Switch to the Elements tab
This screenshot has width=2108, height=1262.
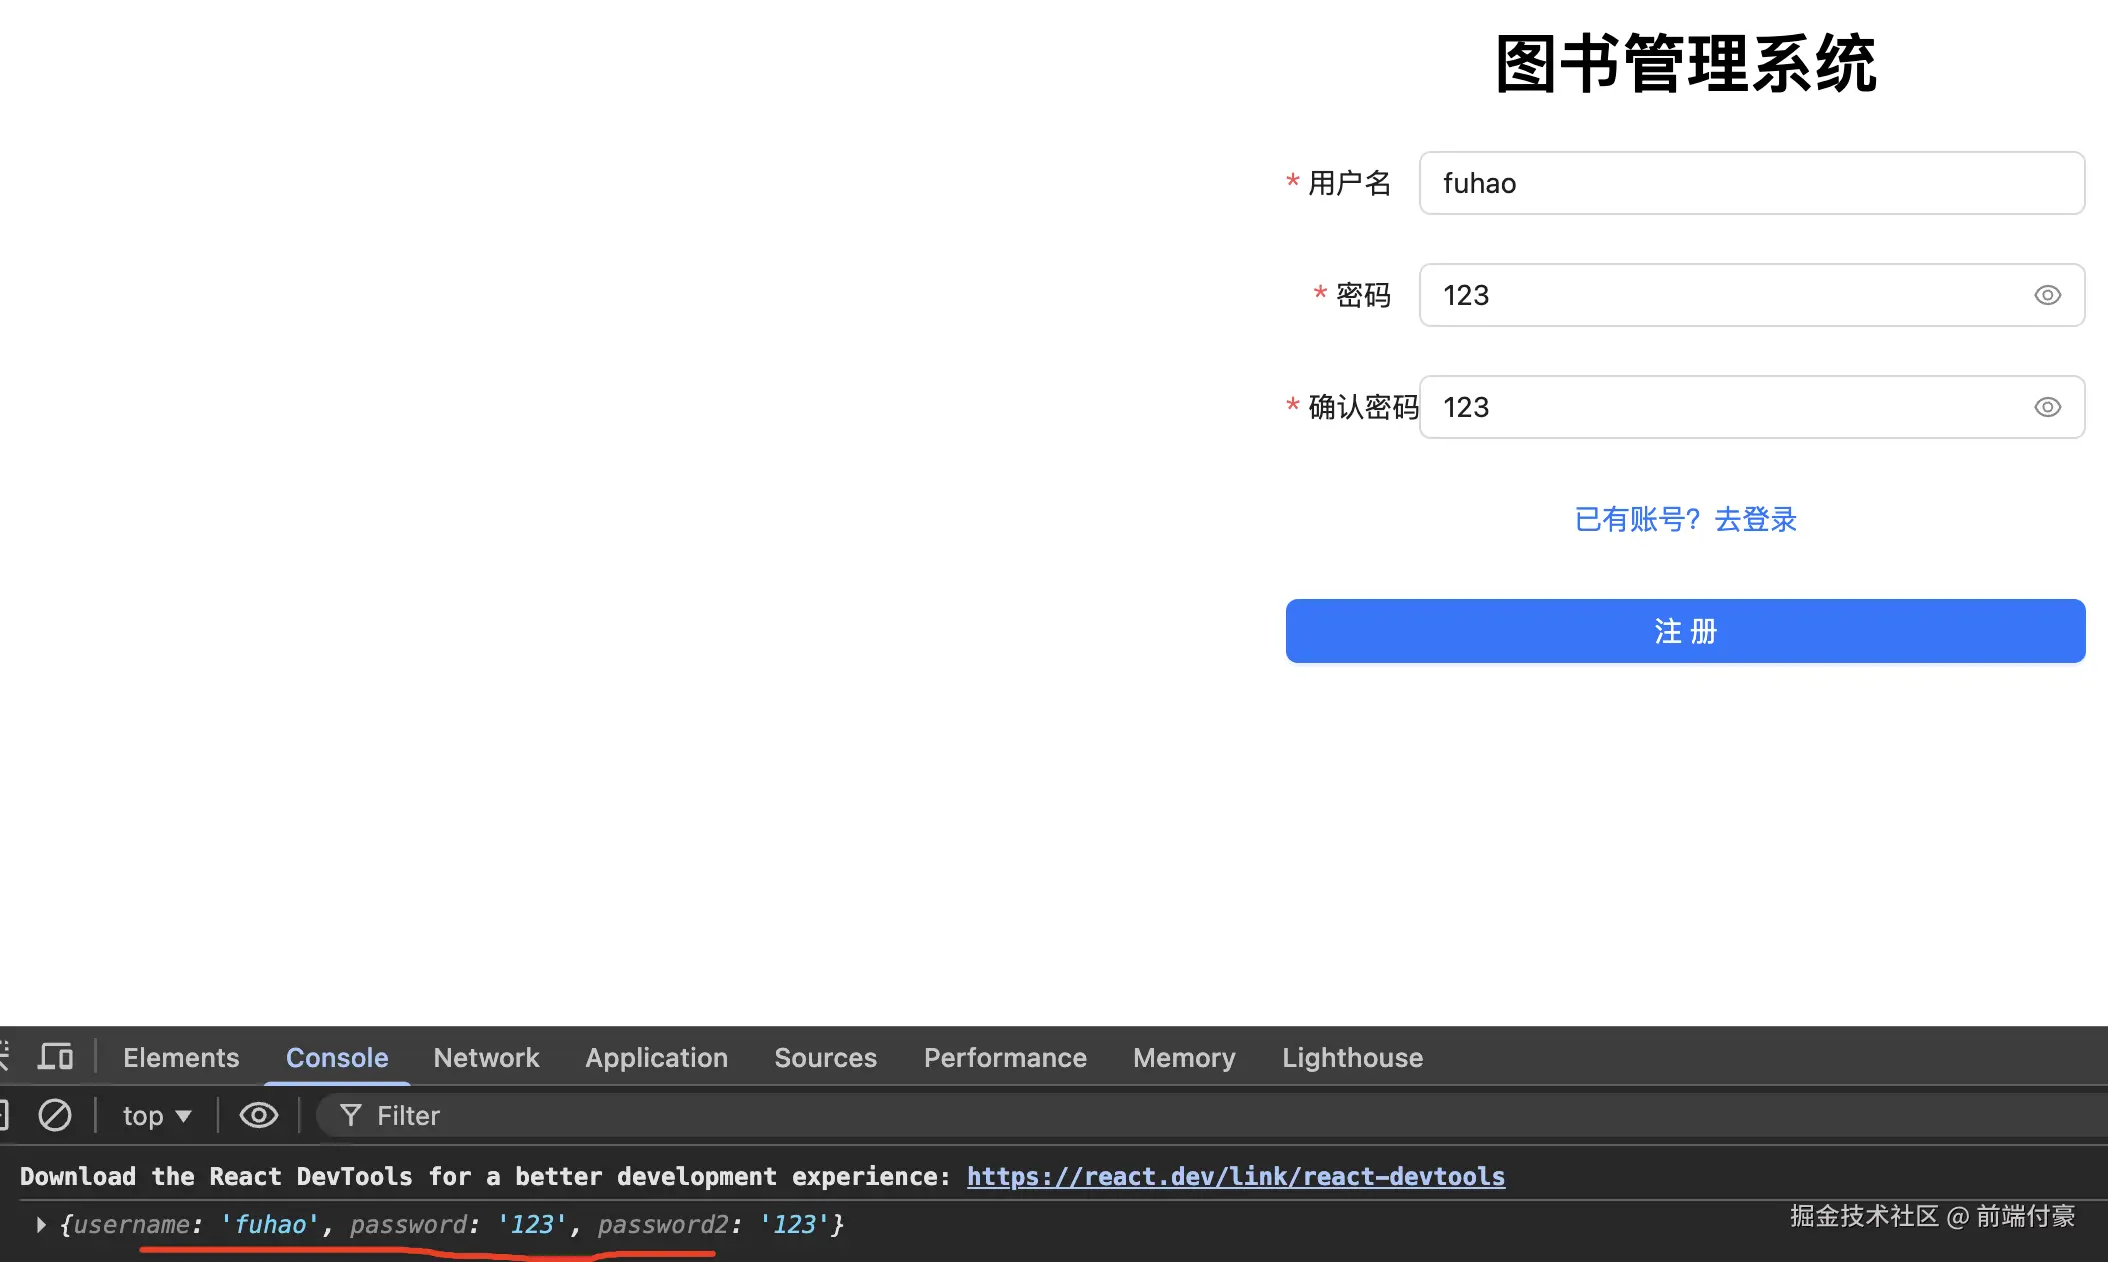[181, 1057]
